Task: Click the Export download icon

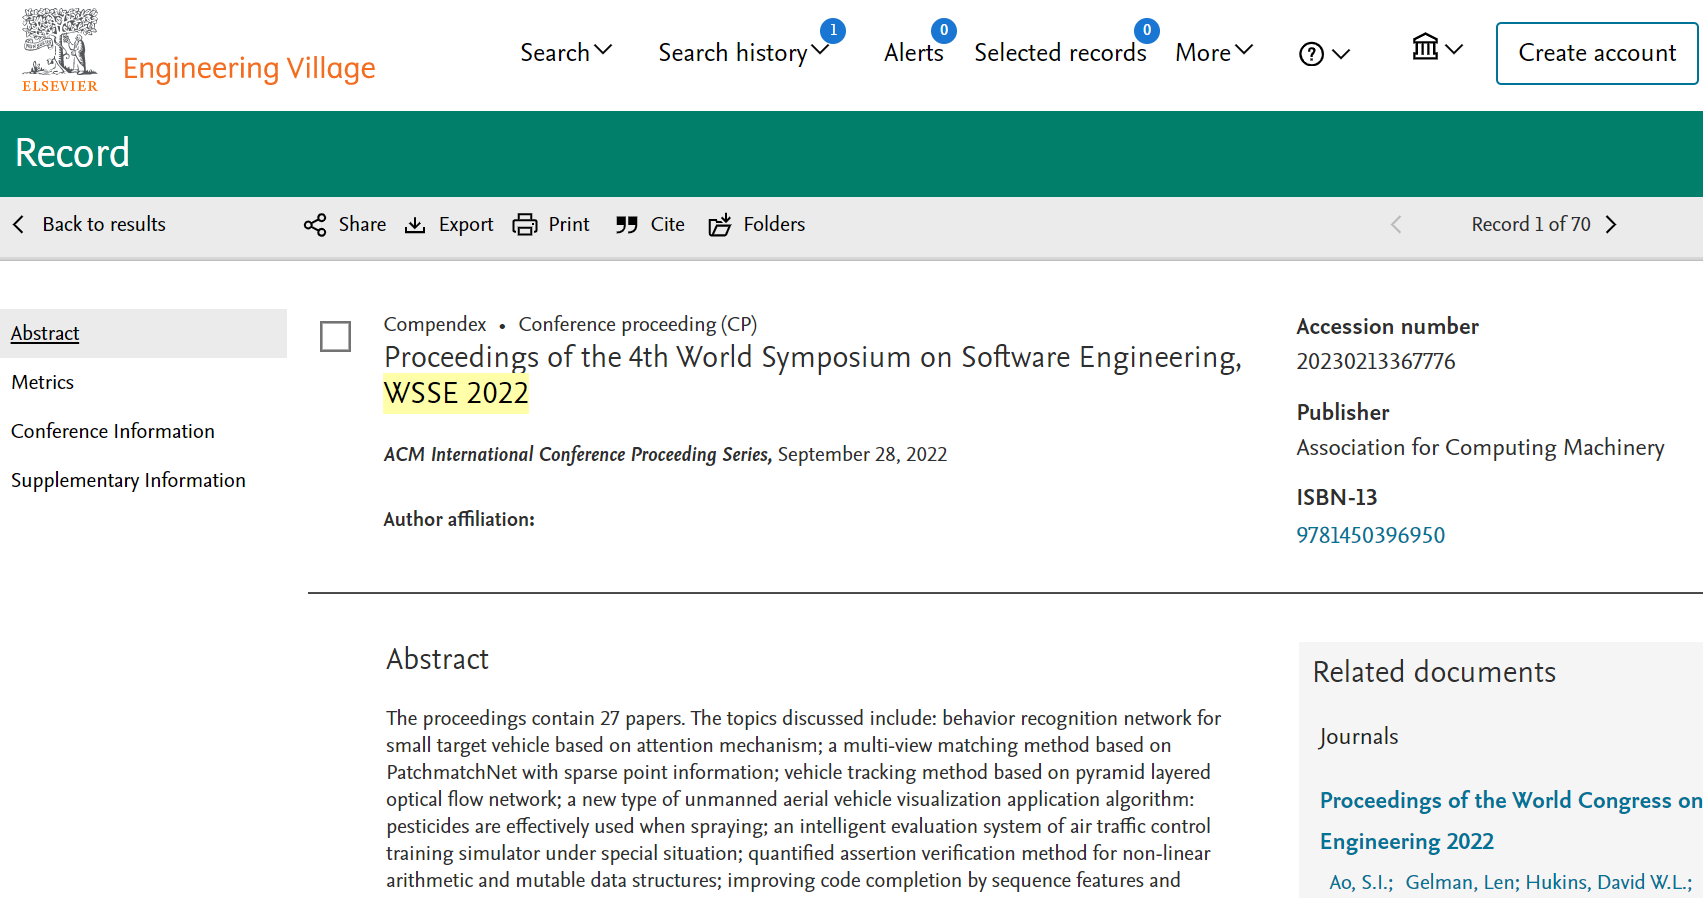Action: click(415, 225)
